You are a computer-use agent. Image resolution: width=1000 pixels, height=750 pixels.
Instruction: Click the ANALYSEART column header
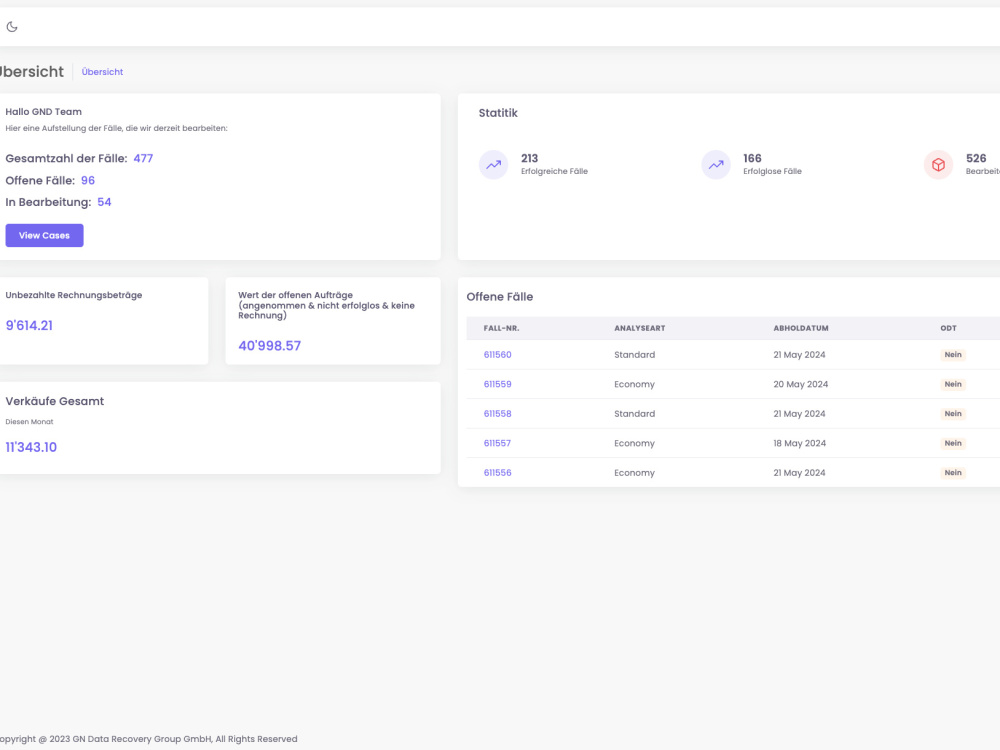tap(640, 328)
